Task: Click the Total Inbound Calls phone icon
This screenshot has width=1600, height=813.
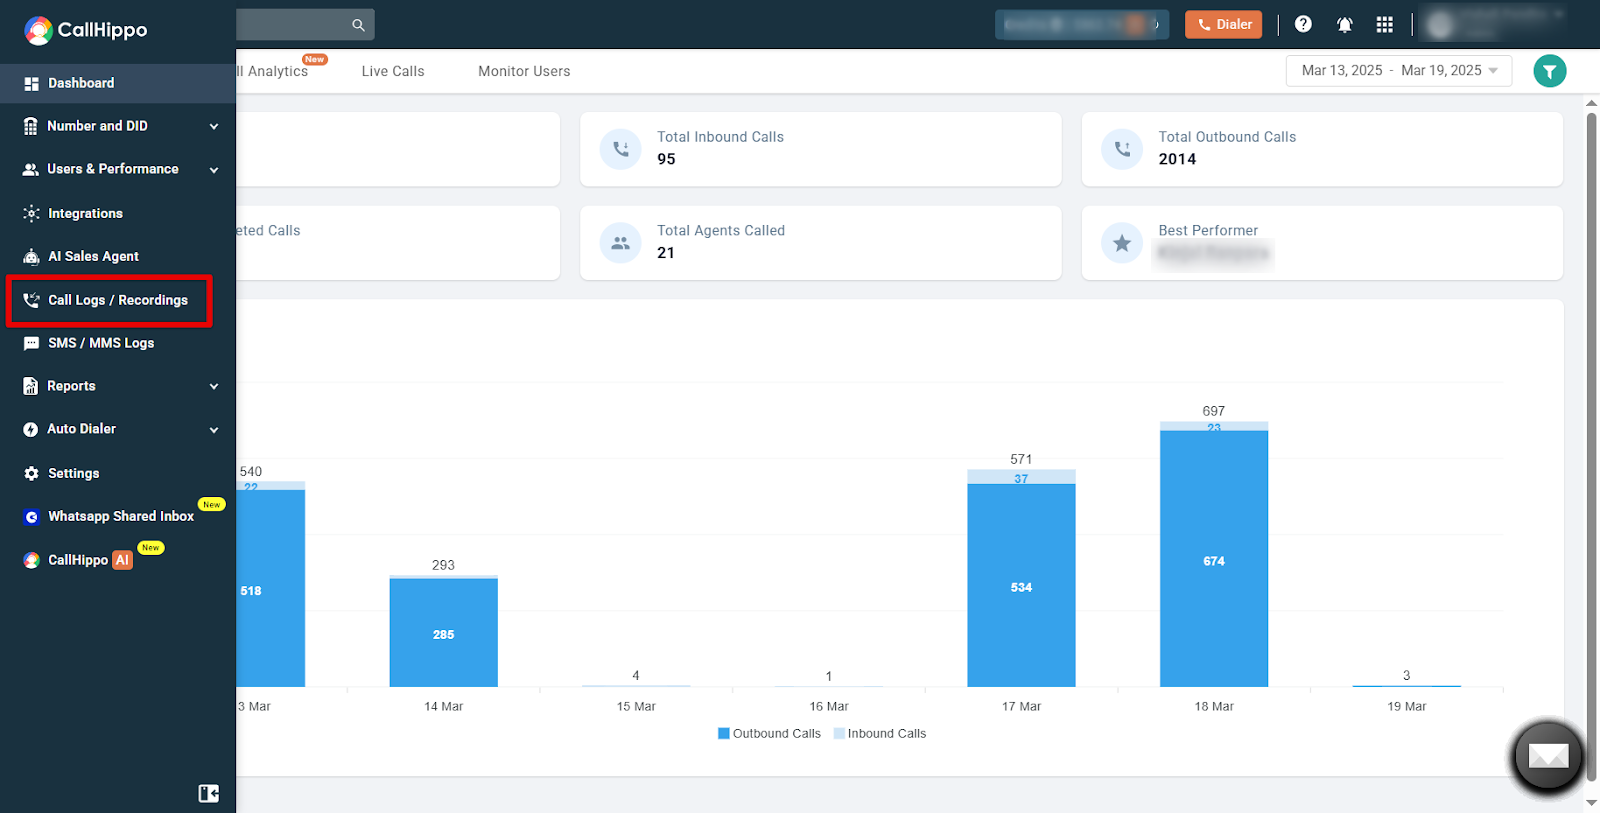Action: (621, 149)
